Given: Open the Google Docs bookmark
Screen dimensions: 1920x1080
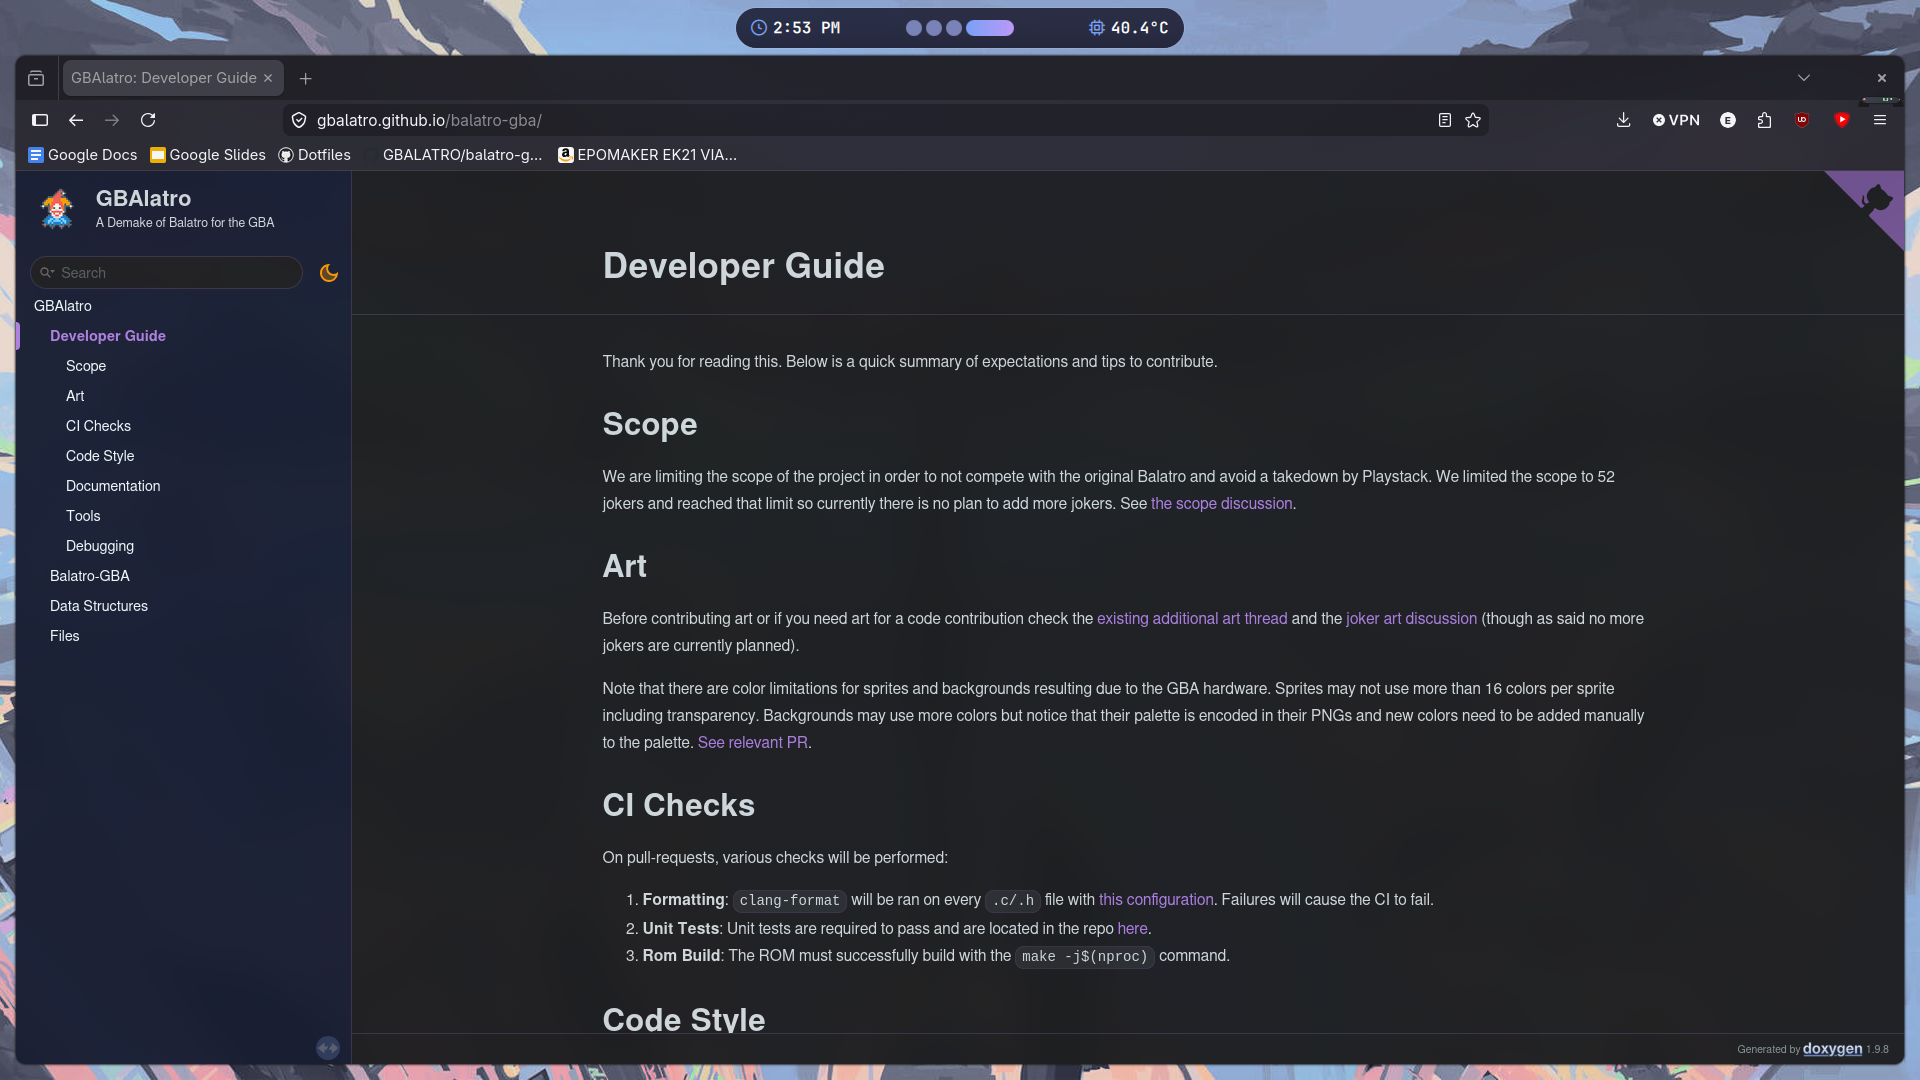Looking at the screenshot, I should click(x=83, y=155).
